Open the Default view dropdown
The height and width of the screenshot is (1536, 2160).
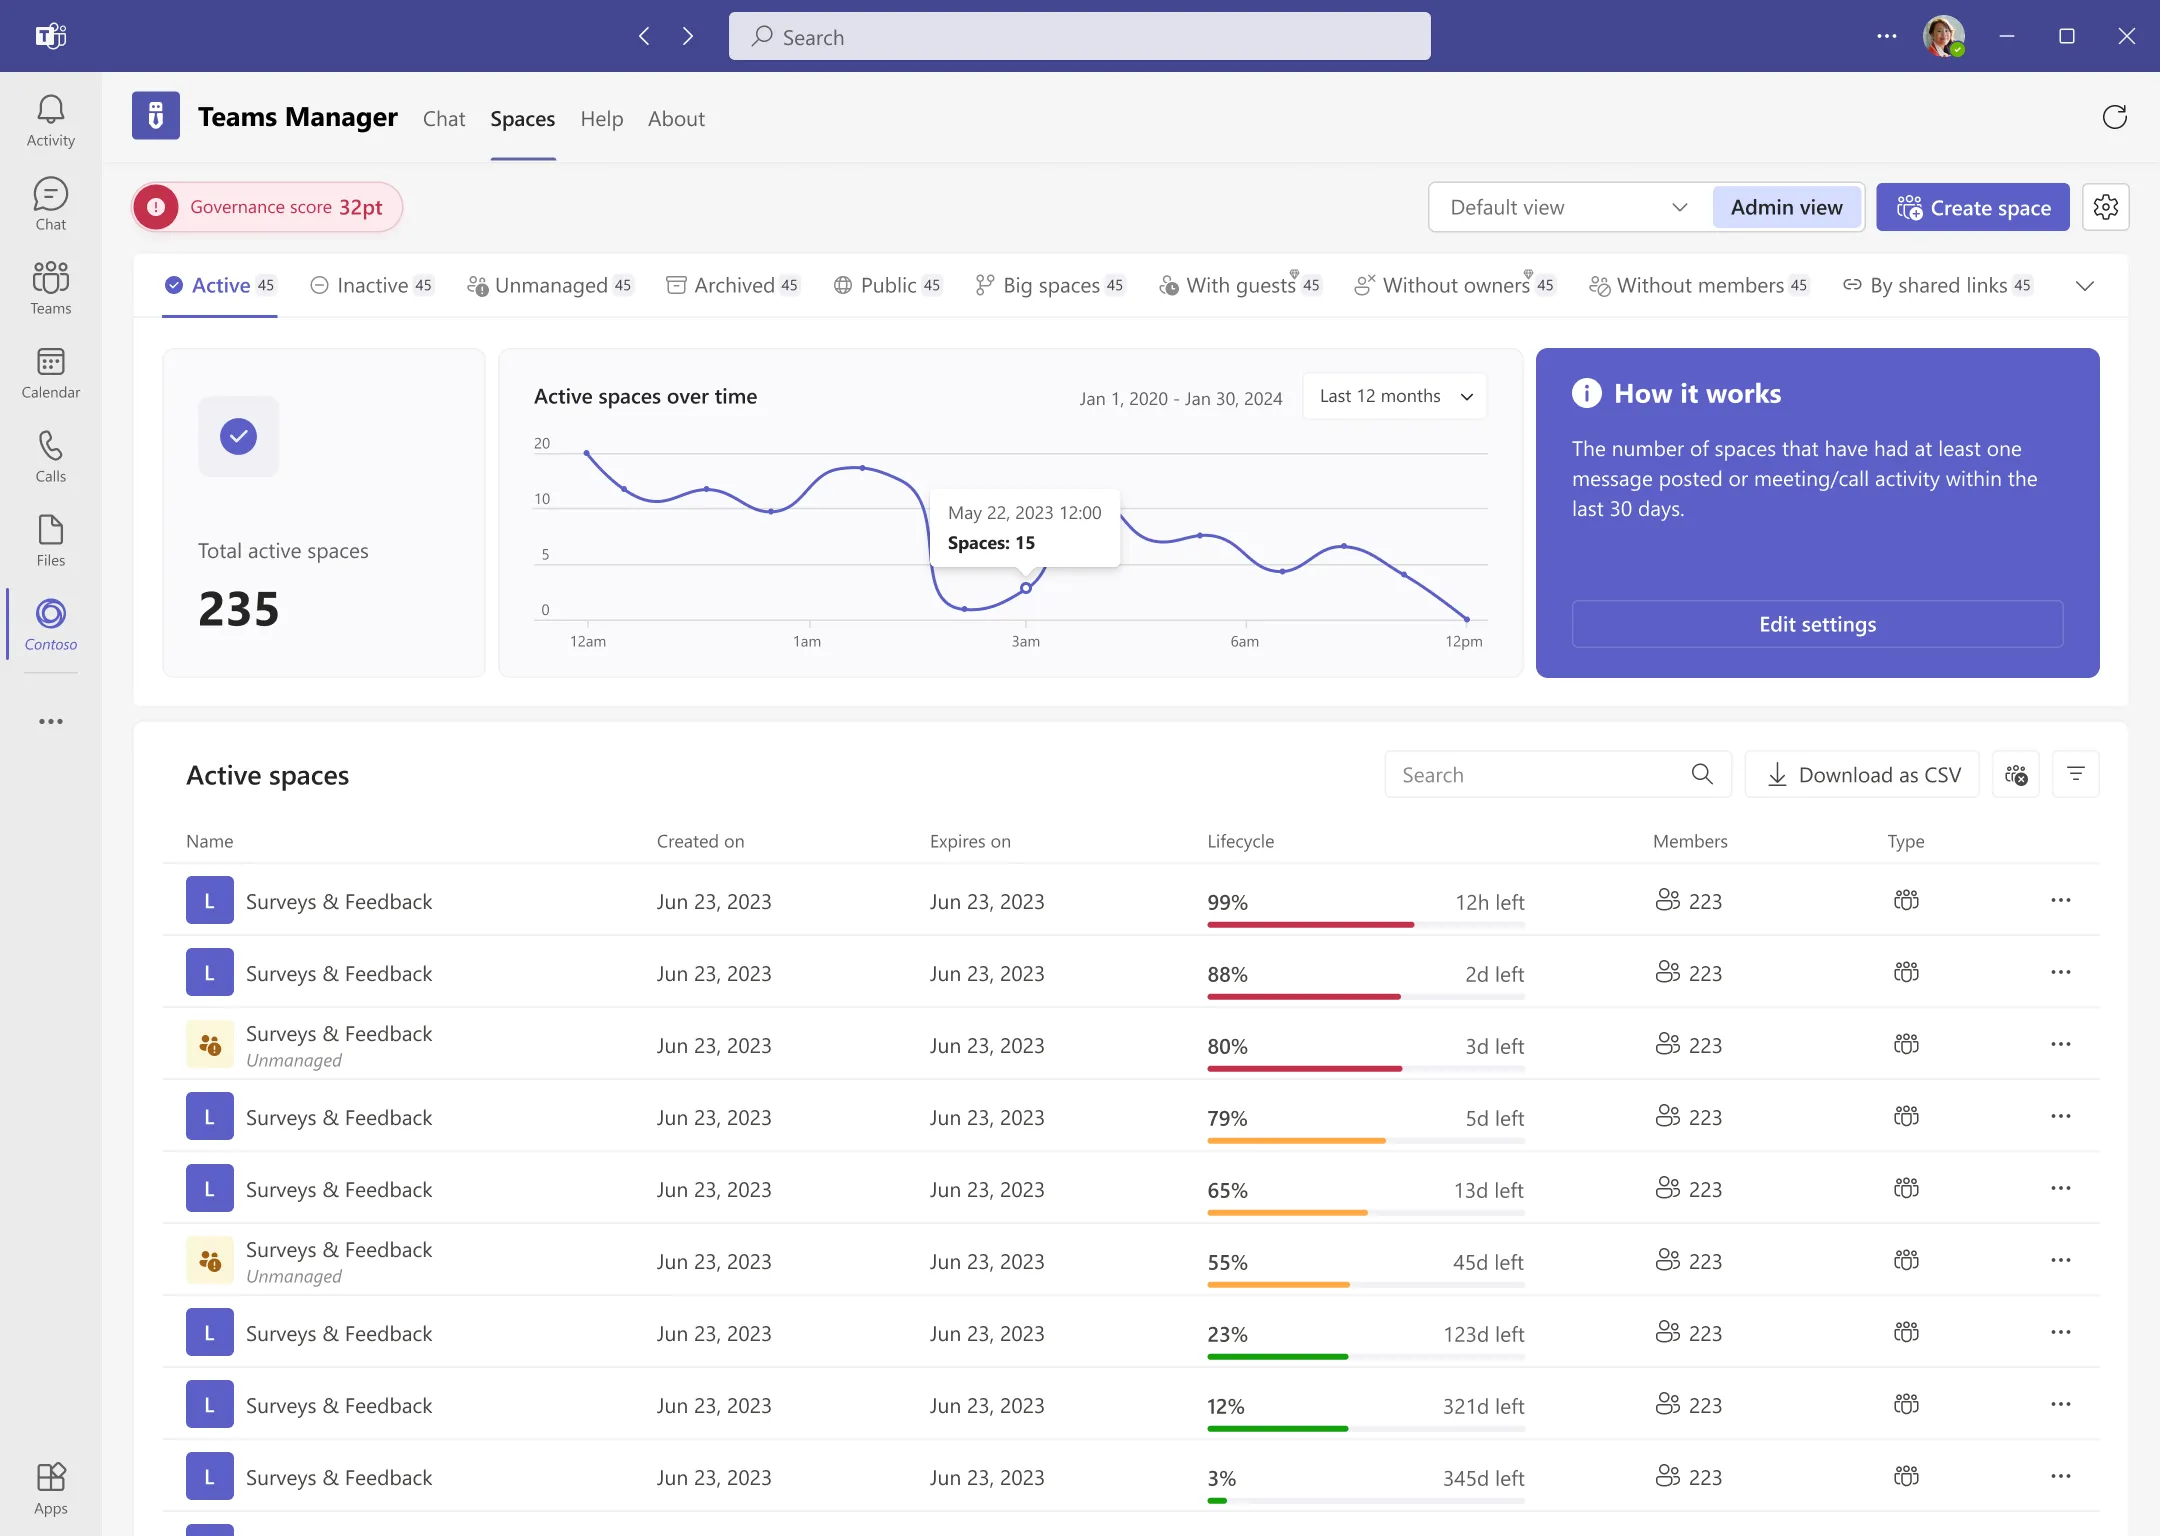(1570, 207)
